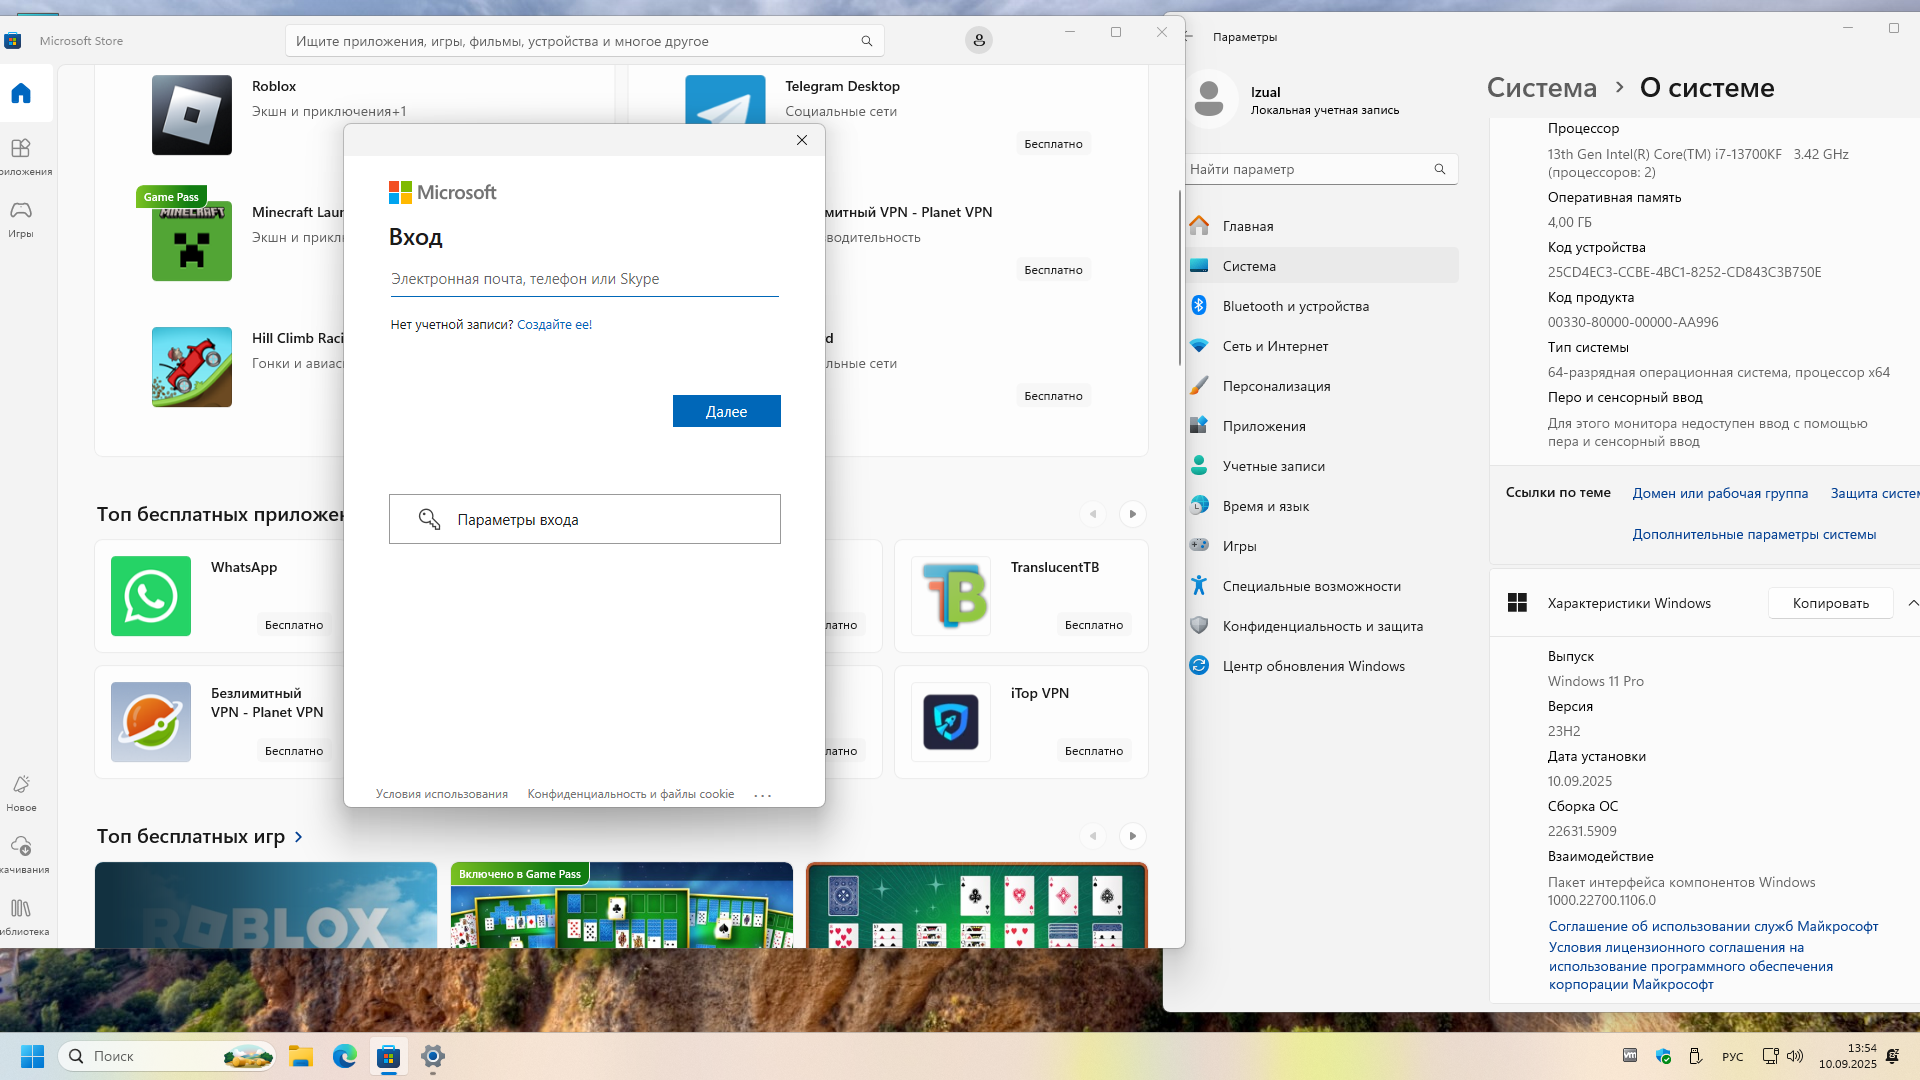Open File Explorer from taskbar
Screen dimensions: 1920x1080
(301, 1056)
